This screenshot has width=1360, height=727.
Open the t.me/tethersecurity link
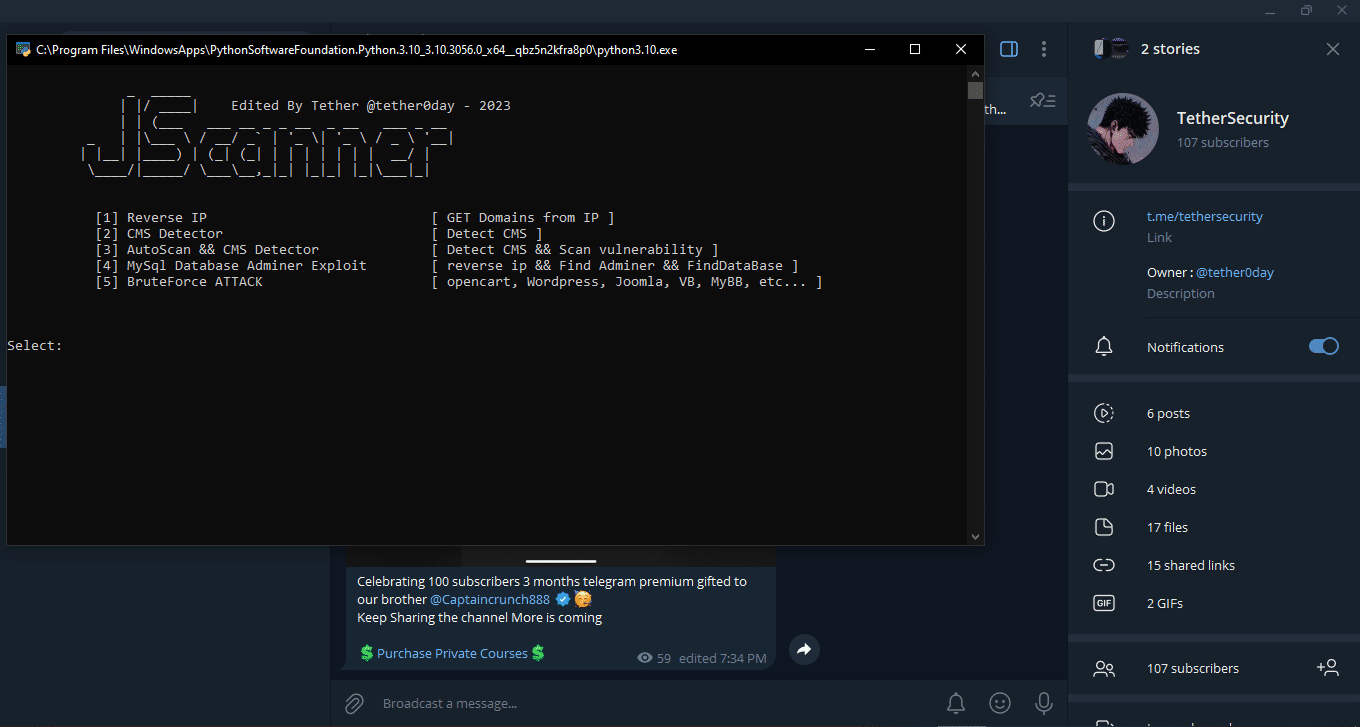tap(1204, 216)
